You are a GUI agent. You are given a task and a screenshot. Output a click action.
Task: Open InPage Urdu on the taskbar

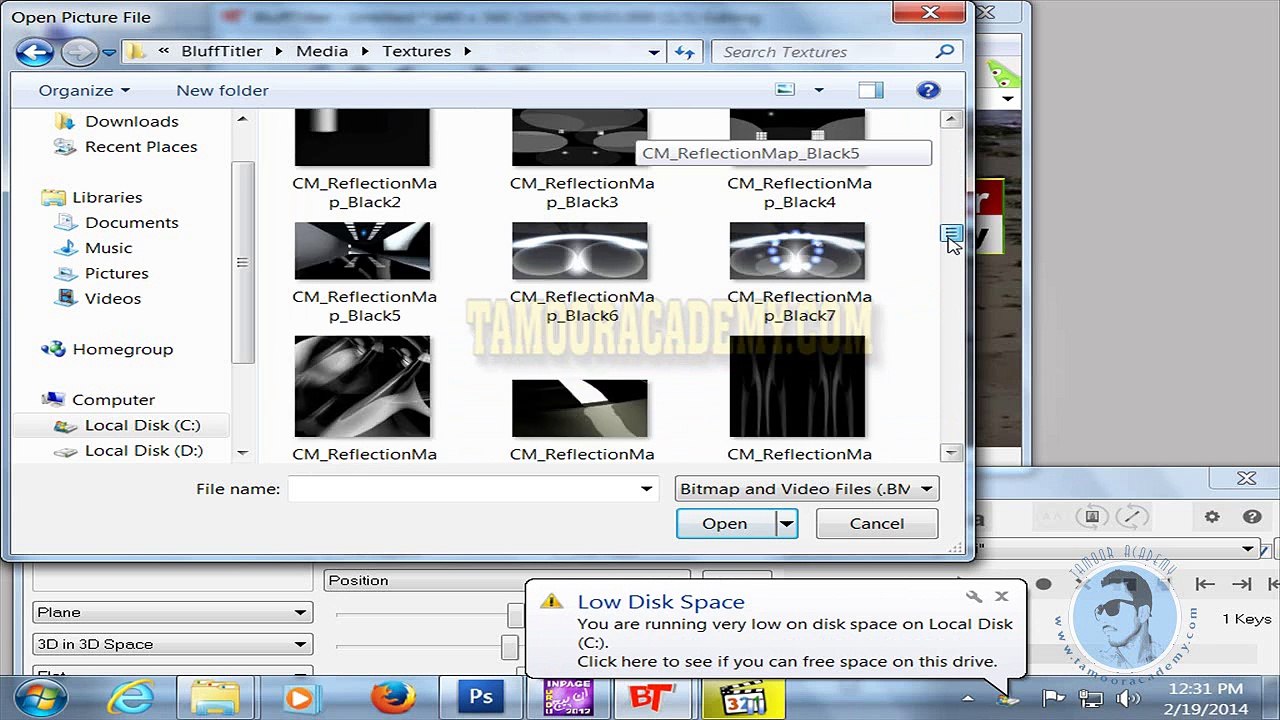(x=568, y=697)
